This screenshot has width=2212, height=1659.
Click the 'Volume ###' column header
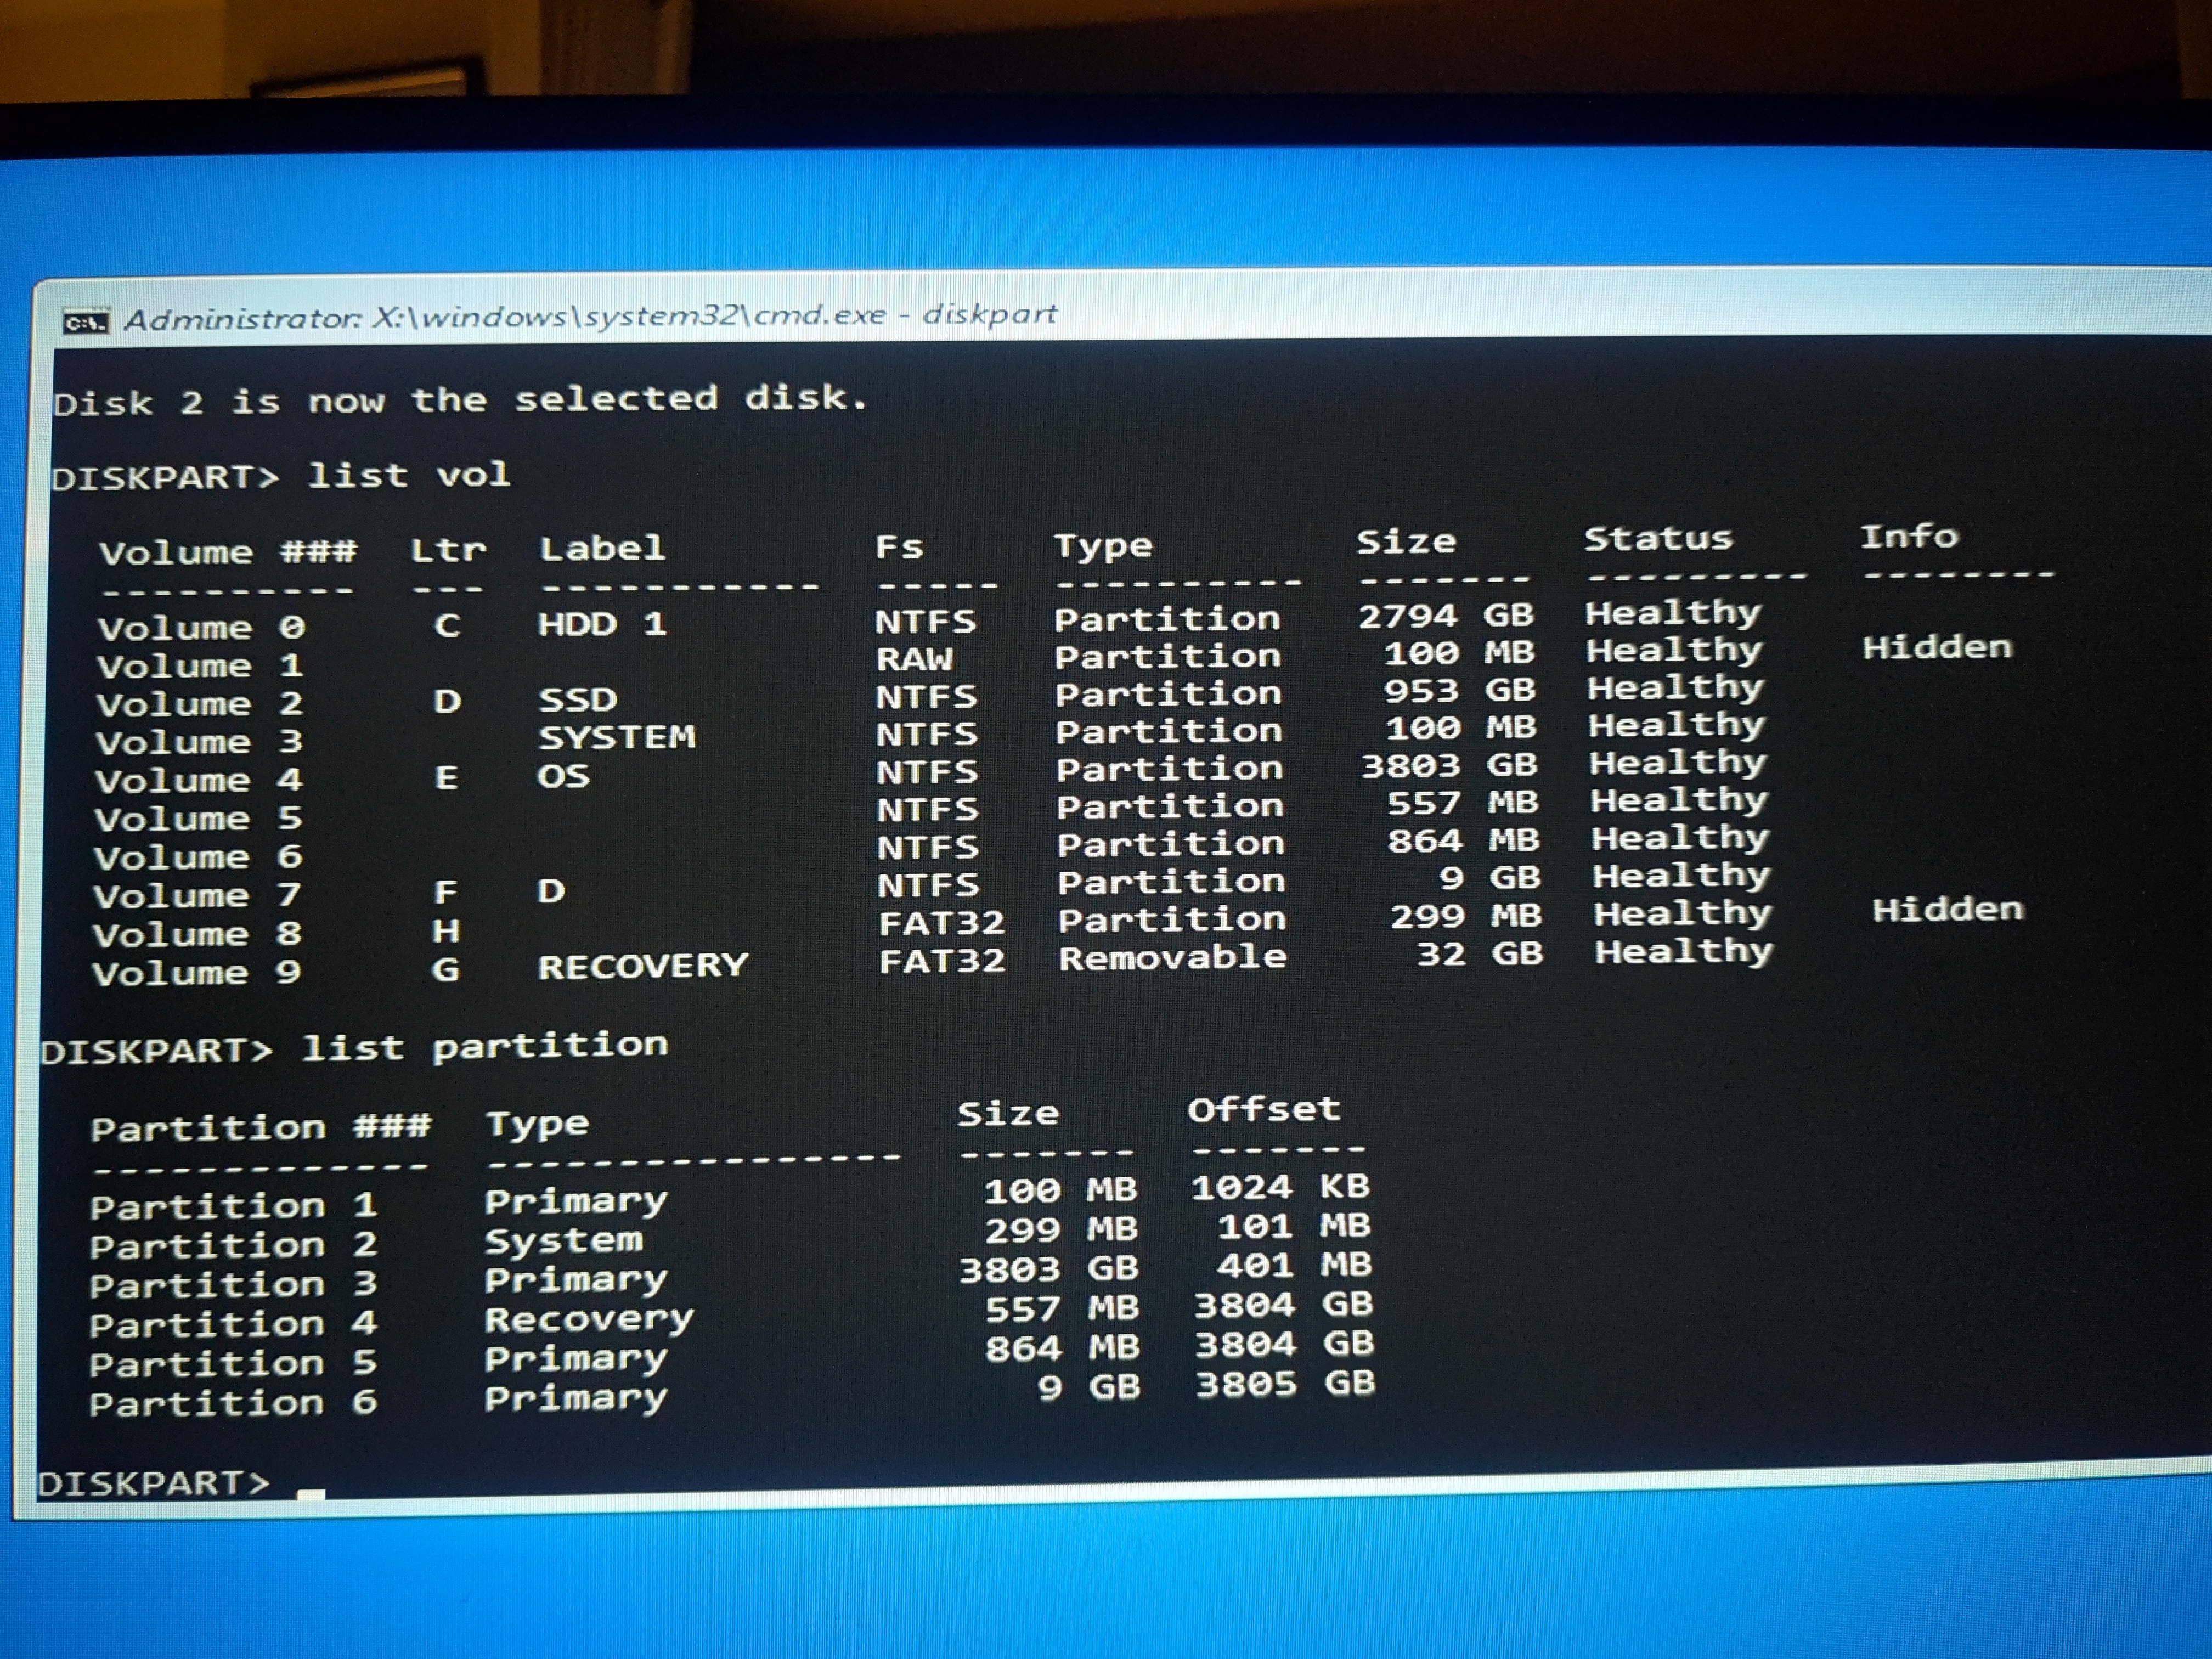tap(228, 552)
